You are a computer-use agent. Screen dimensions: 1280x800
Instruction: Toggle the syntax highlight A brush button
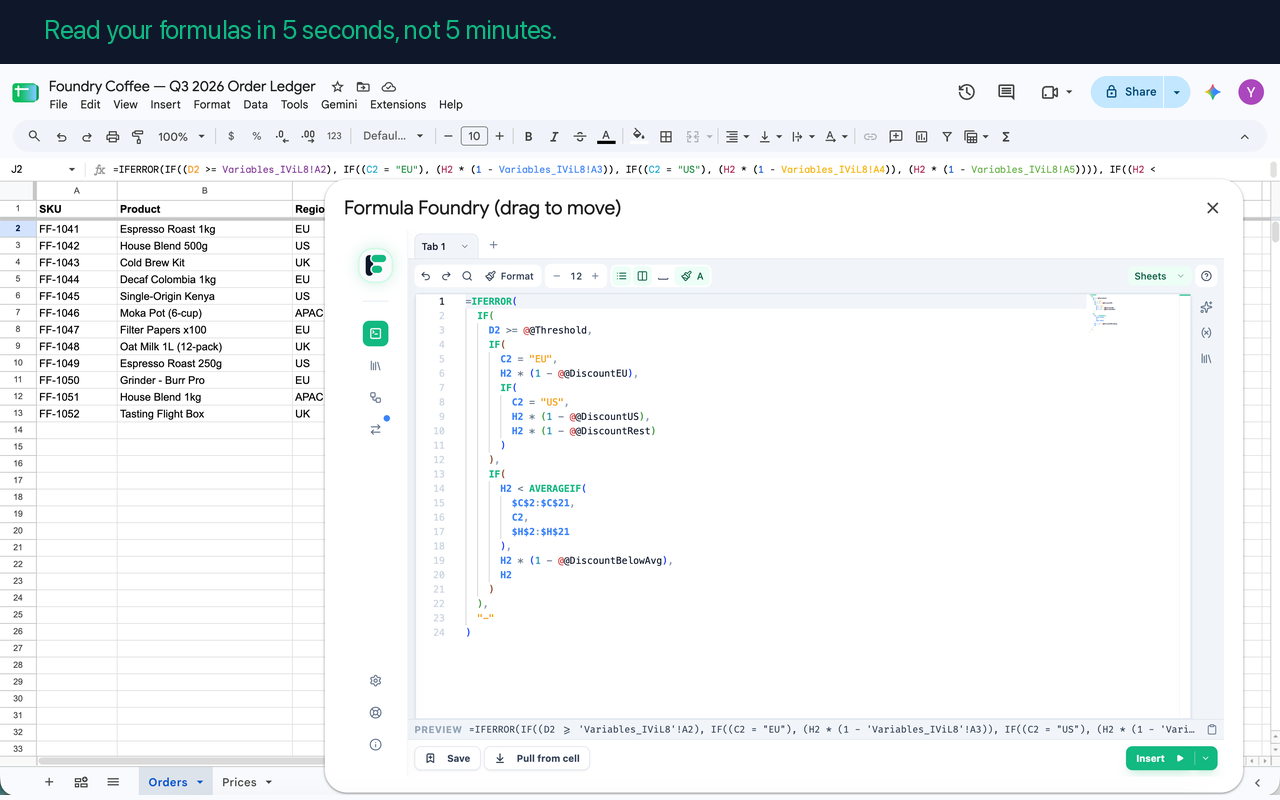[692, 276]
